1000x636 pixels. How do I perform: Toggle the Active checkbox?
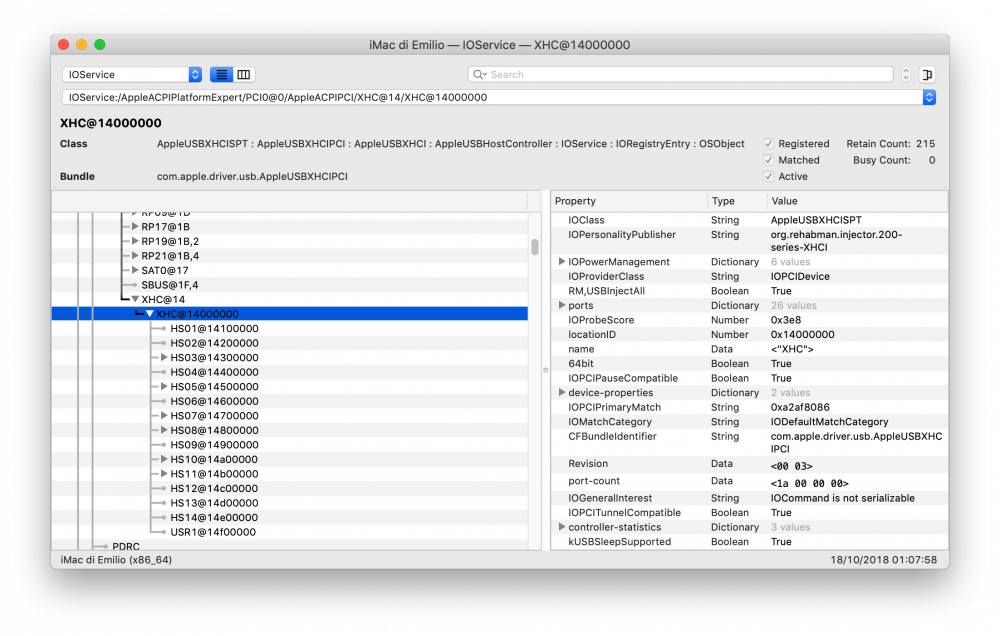(768, 177)
